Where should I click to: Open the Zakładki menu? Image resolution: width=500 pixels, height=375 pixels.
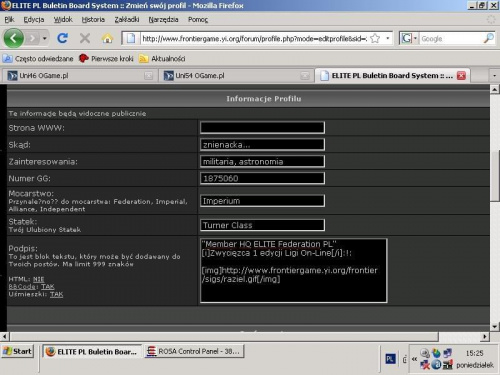pos(127,20)
